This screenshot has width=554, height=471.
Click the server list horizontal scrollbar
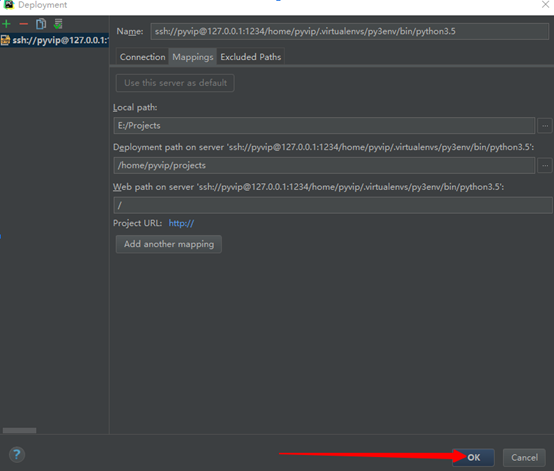19,430
